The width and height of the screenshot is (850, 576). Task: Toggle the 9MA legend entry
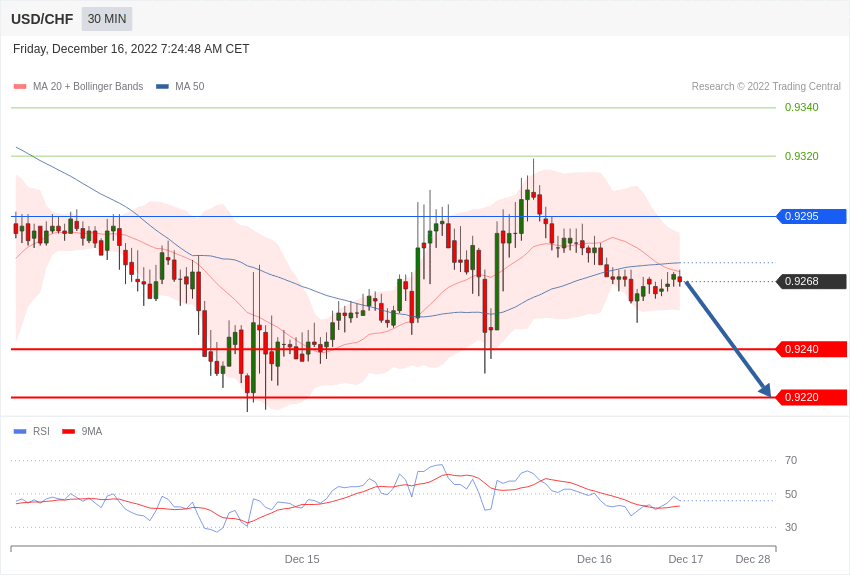[82, 431]
